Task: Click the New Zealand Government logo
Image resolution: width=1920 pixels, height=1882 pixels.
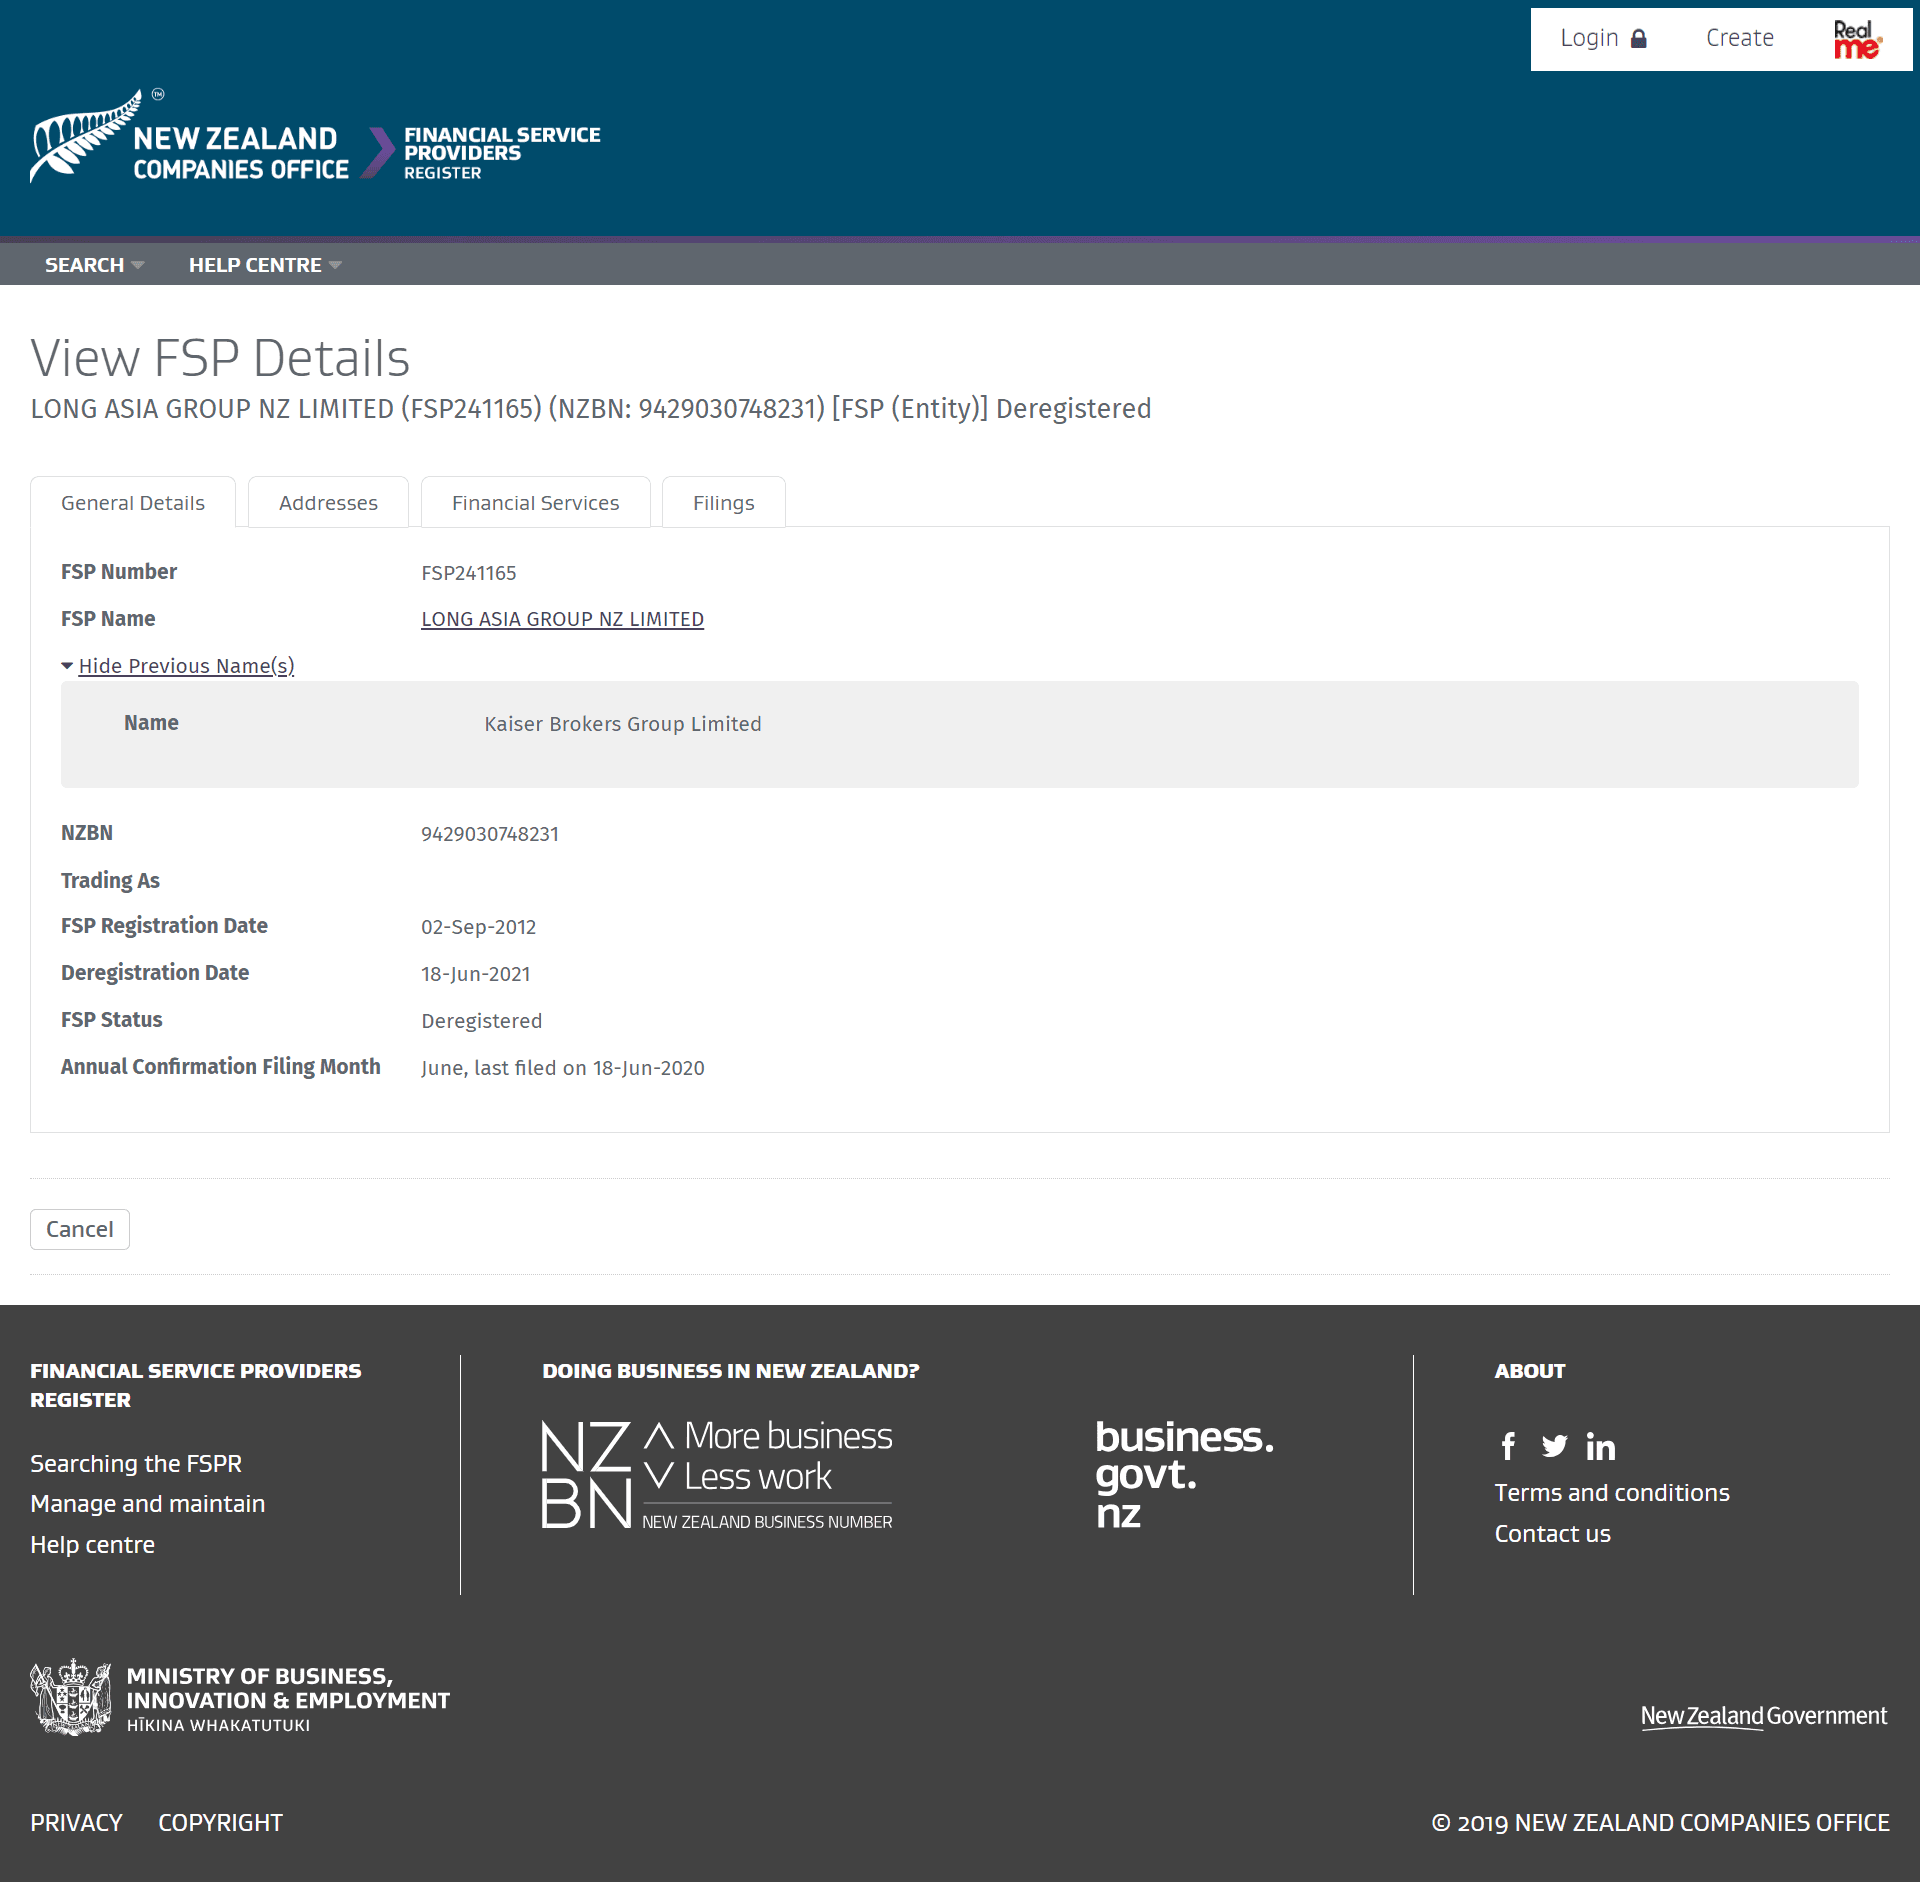Action: [x=1764, y=1716]
